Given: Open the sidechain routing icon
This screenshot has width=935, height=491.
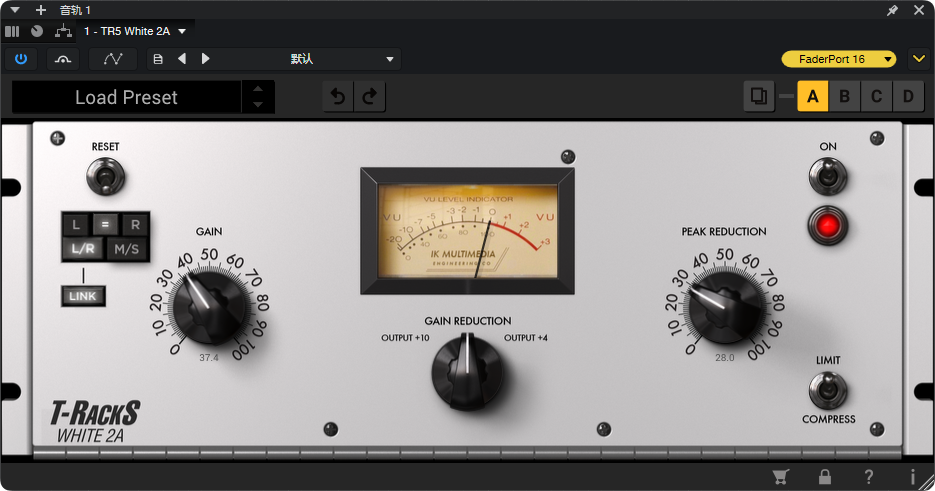Looking at the screenshot, I should pyautogui.click(x=63, y=59).
